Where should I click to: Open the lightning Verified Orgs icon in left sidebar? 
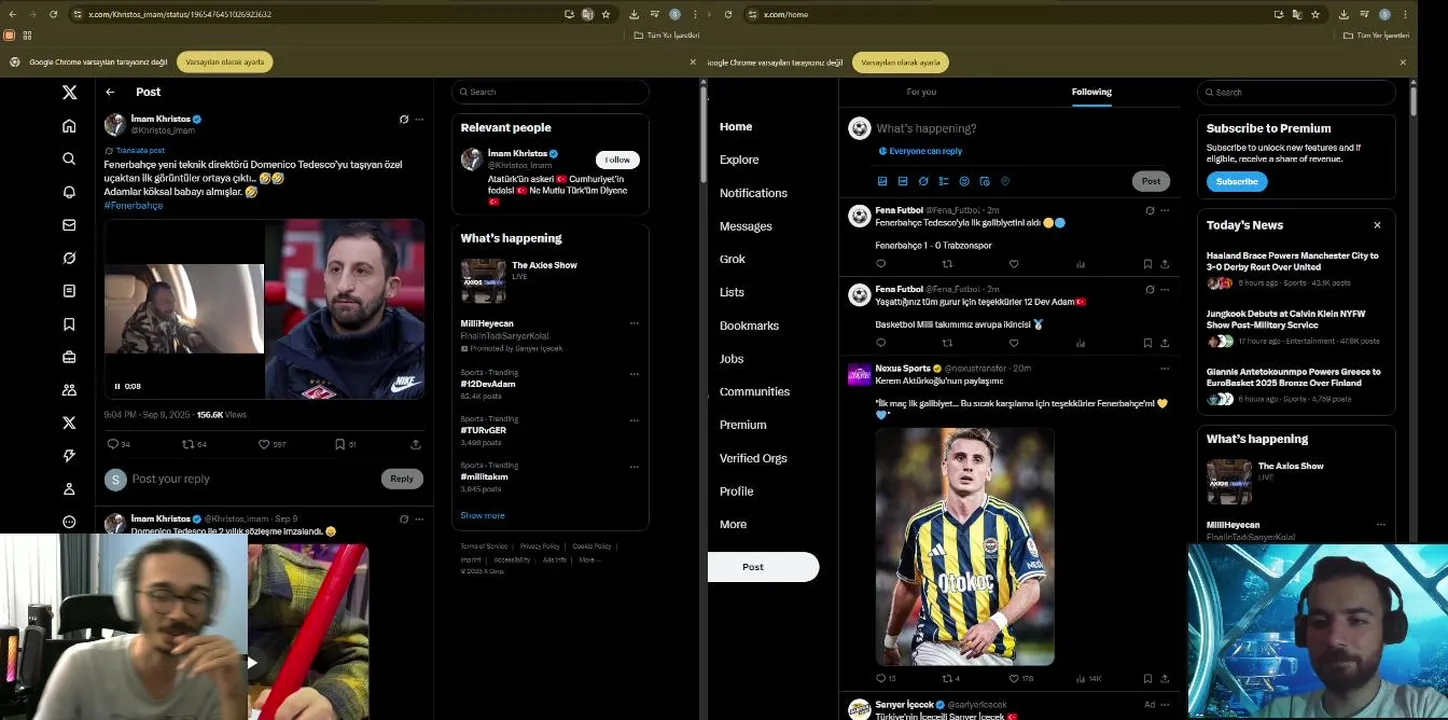point(69,456)
